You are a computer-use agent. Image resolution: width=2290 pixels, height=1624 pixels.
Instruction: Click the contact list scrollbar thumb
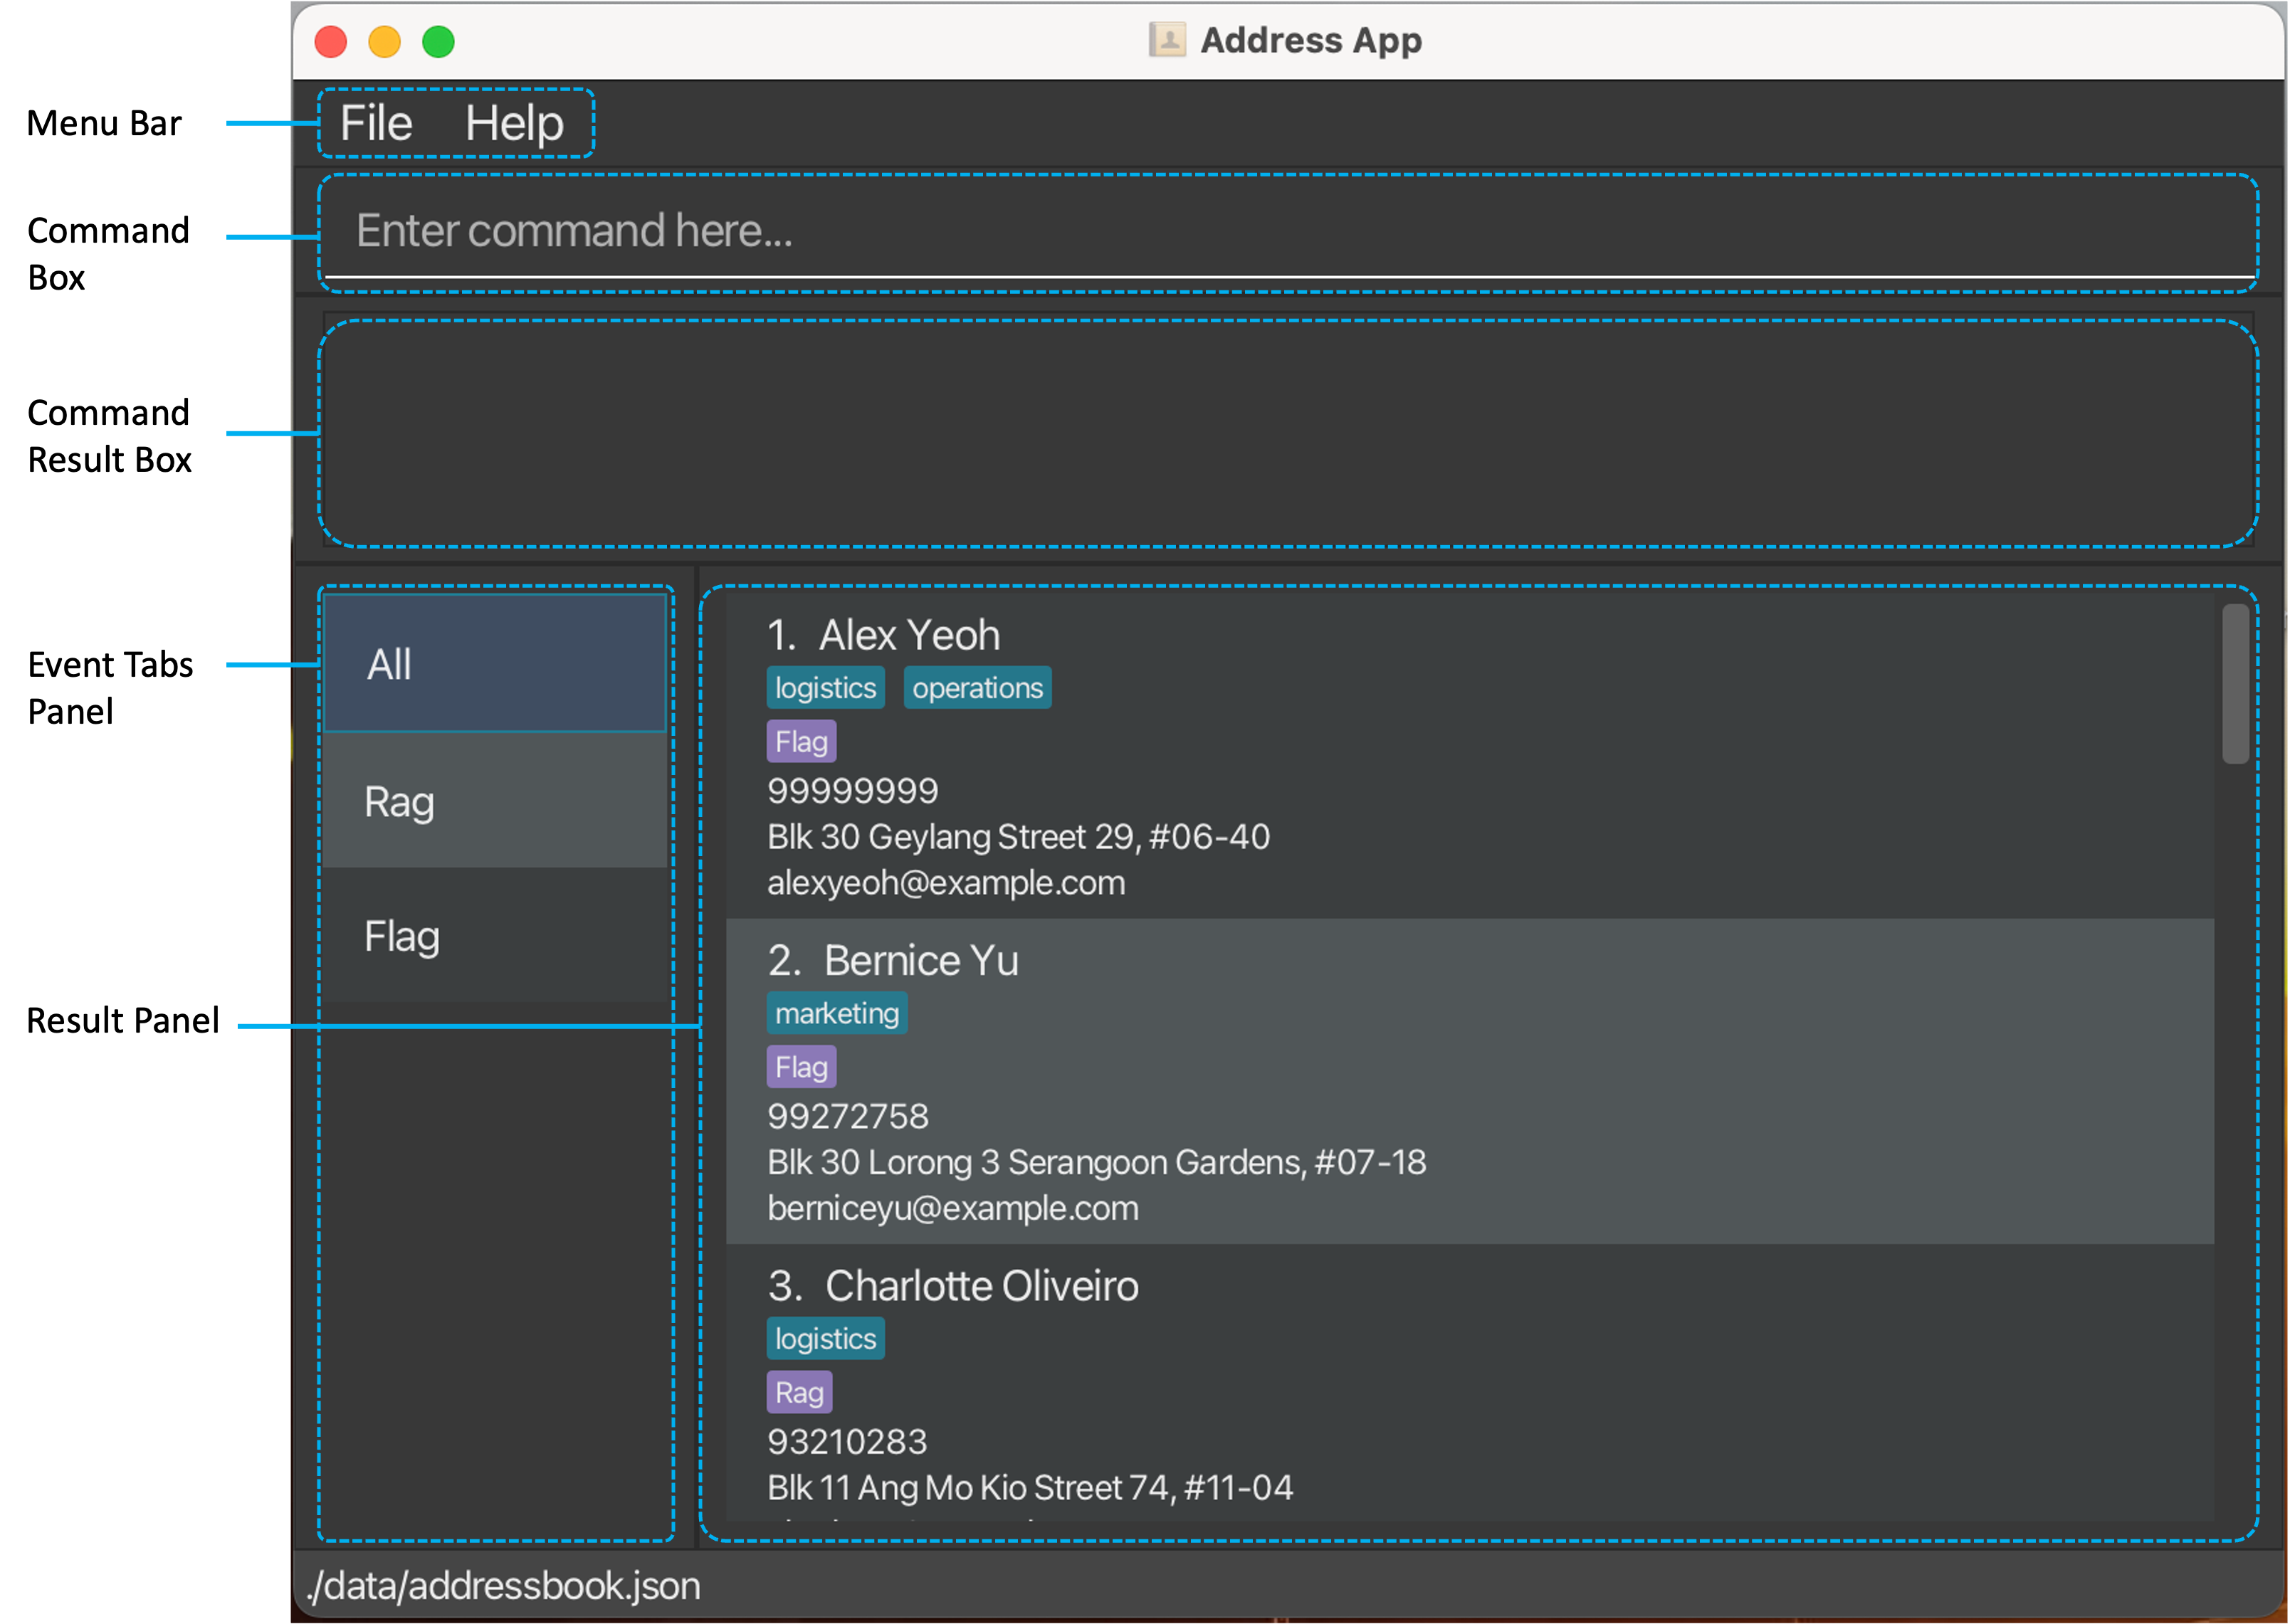[x=2235, y=685]
